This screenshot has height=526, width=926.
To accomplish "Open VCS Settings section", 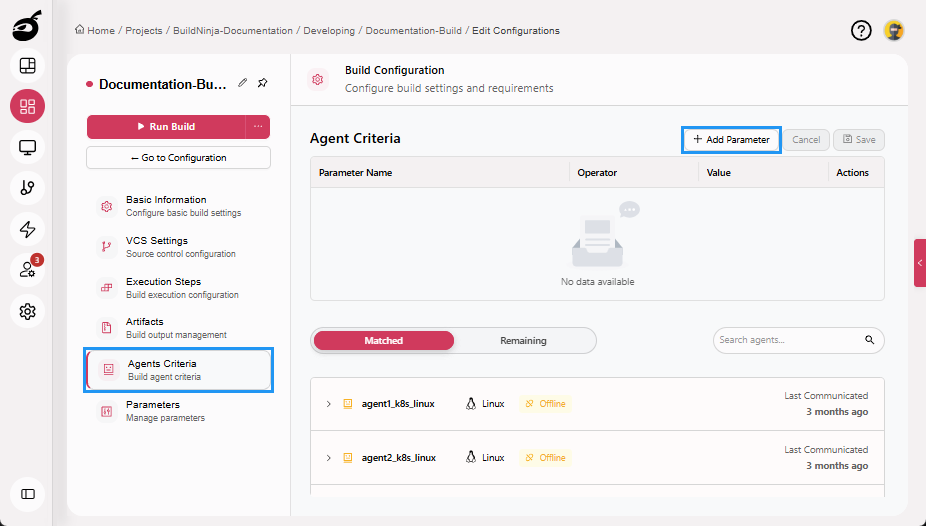I will 178,247.
